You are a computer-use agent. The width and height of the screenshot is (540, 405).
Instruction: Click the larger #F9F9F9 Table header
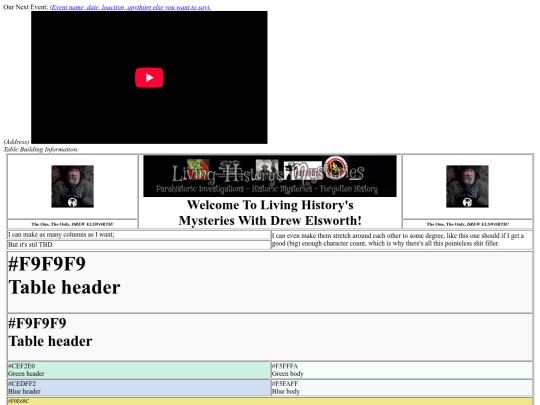click(270, 282)
